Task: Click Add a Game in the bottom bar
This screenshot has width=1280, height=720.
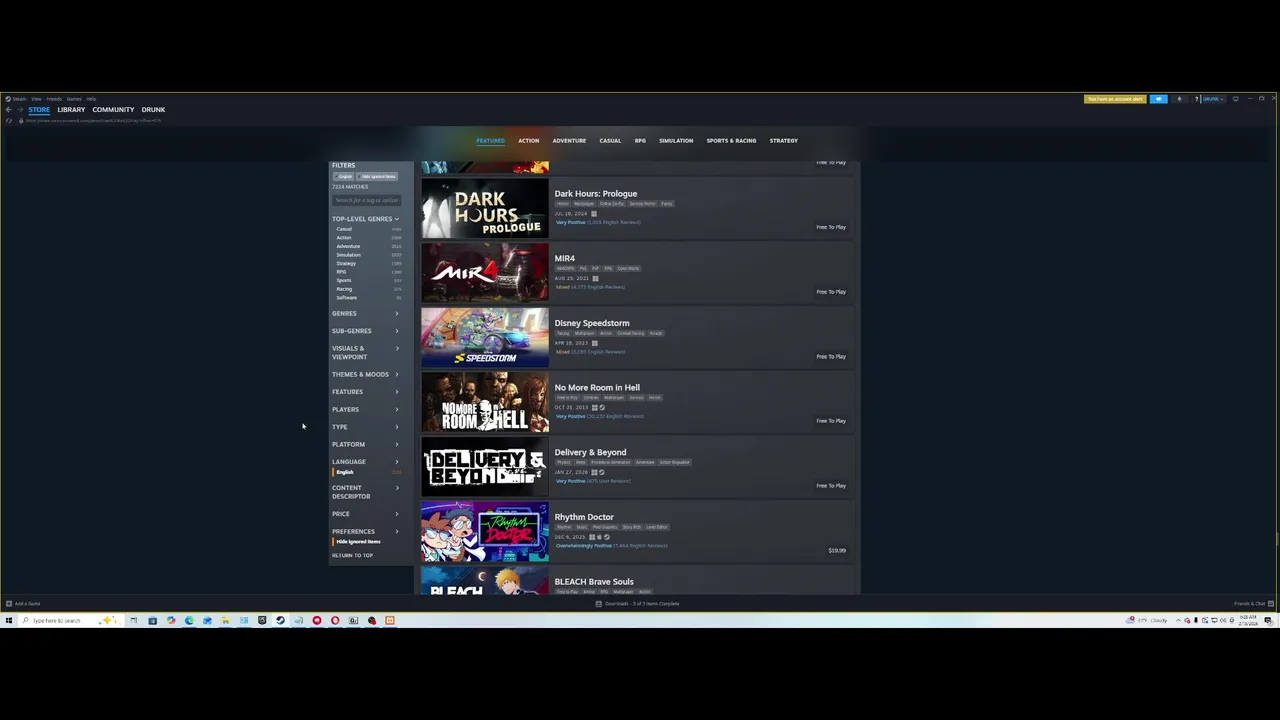Action: (x=23, y=603)
